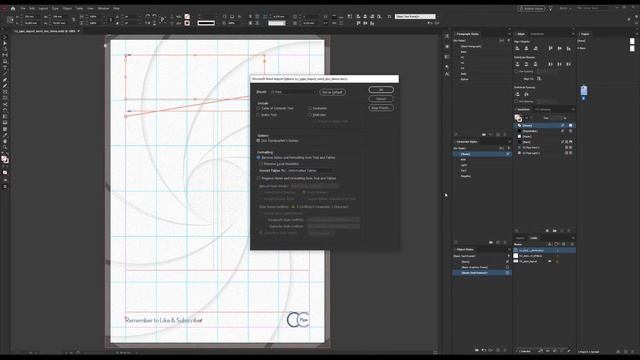Screen dimensions: 640x360
Task: Select Preserve Styles and Formatting radio button
Action: (258, 178)
